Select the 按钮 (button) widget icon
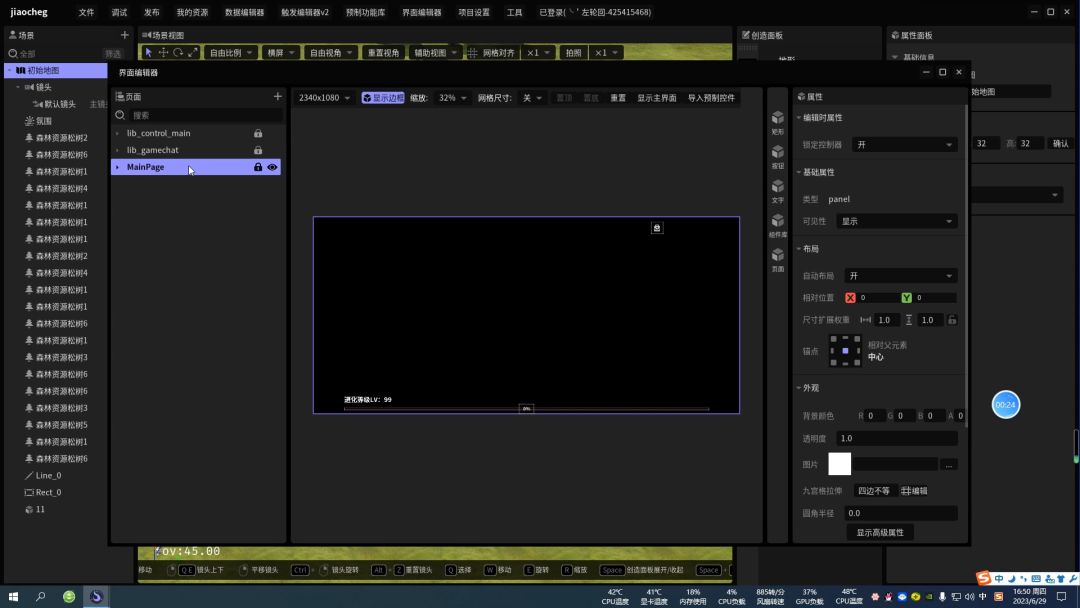The image size is (1080, 608). 777,154
